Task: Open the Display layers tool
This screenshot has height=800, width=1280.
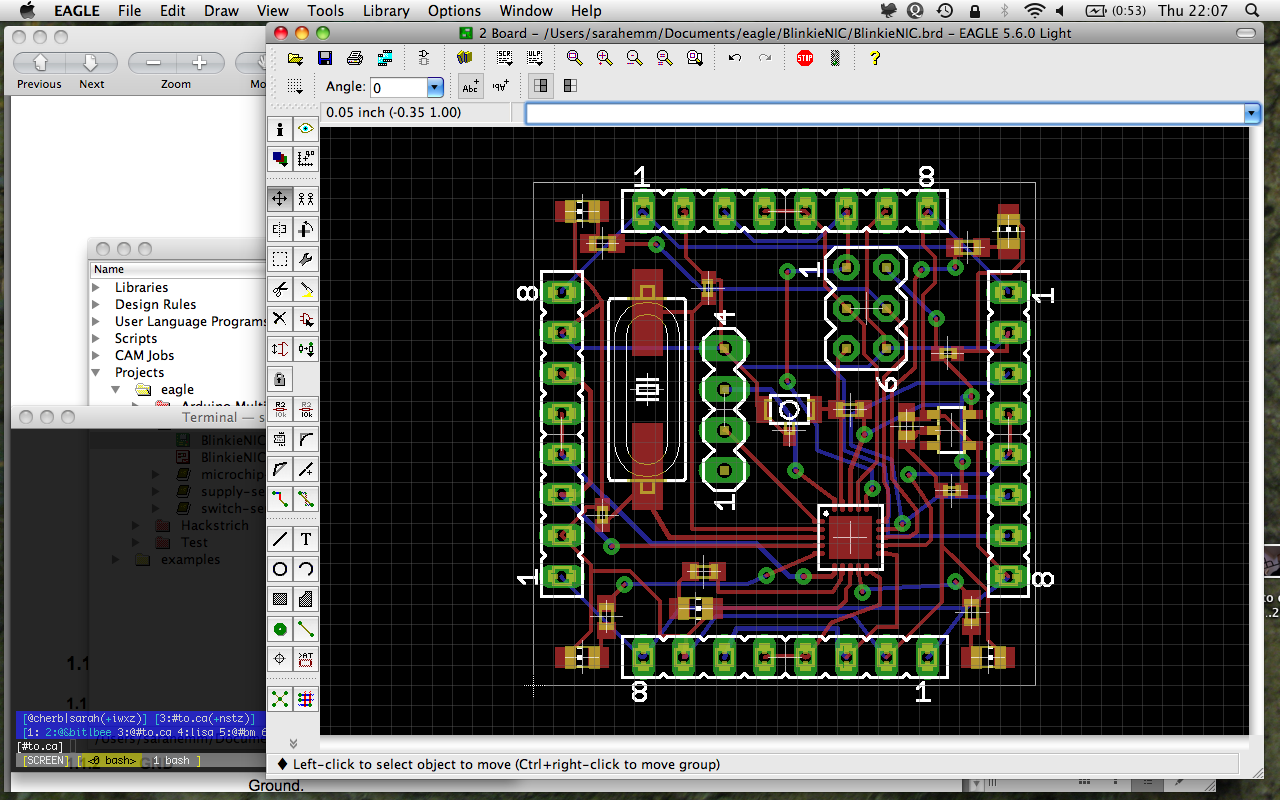Action: (280, 158)
